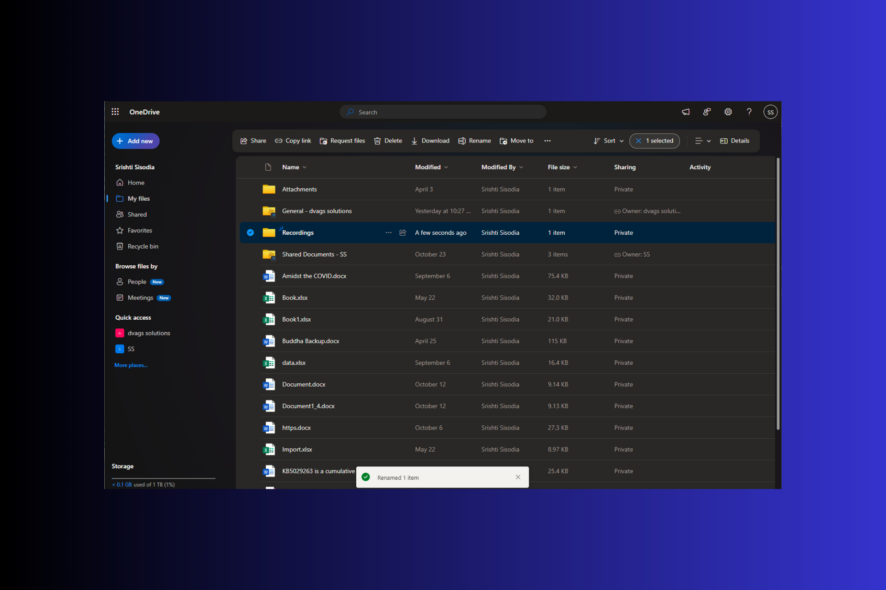
Task: Open OneDrive settings gear icon
Action: [x=728, y=112]
